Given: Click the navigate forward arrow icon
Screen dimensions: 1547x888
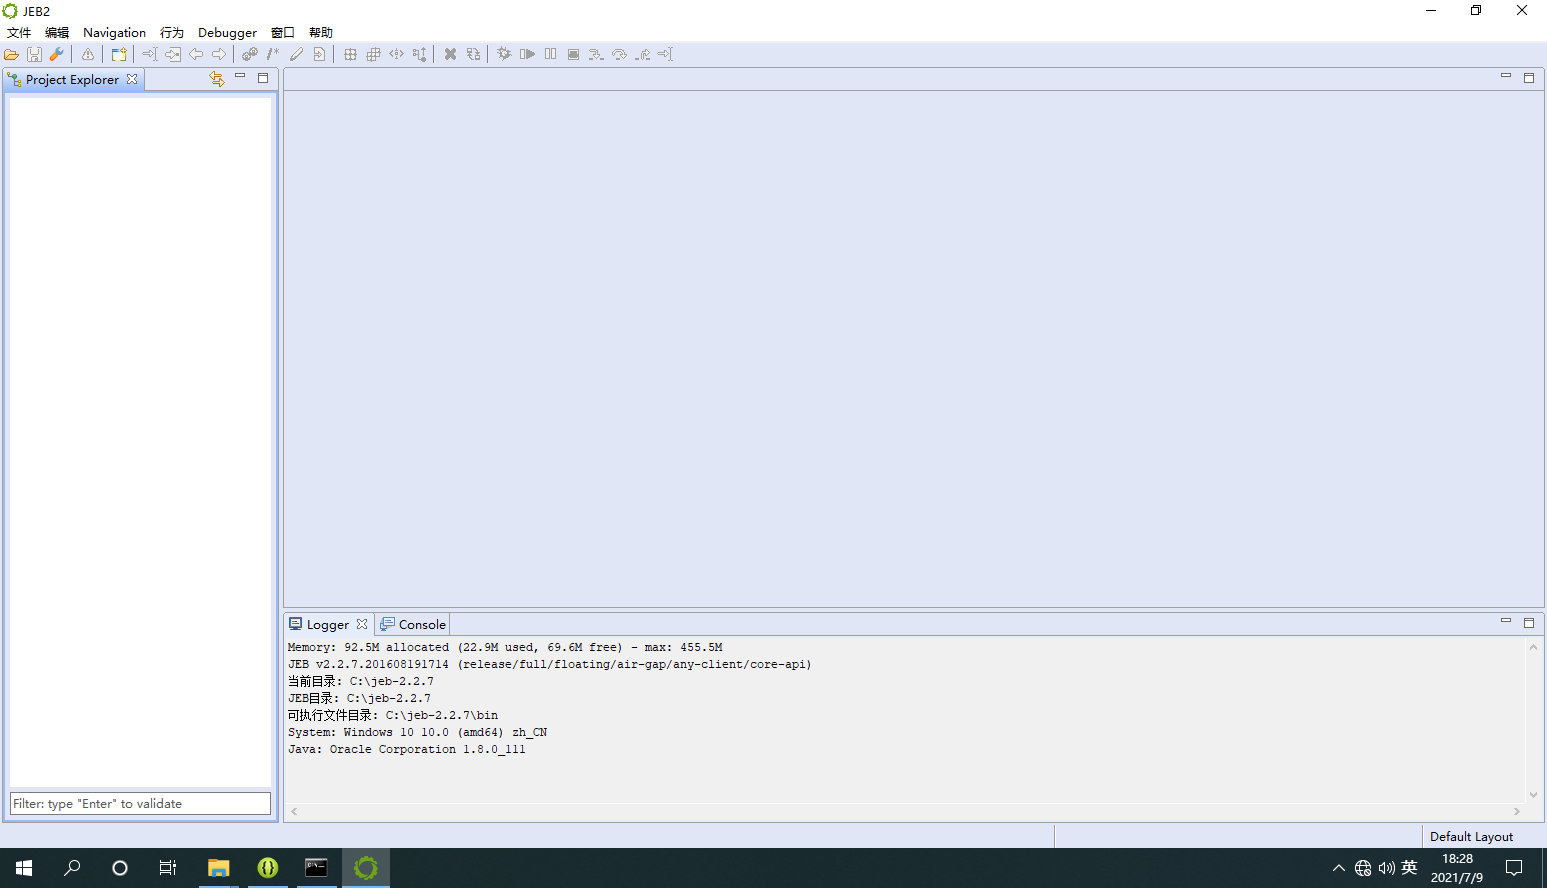Looking at the screenshot, I should (219, 55).
